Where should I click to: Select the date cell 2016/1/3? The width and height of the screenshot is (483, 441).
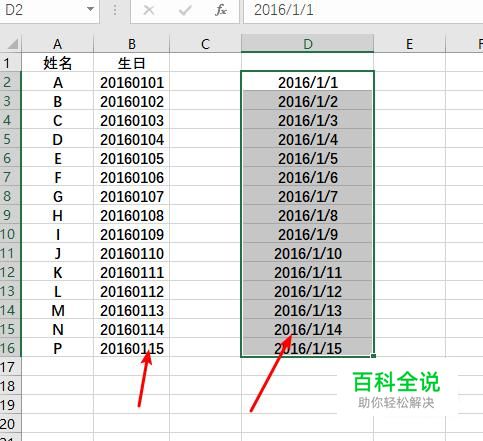pos(308,120)
